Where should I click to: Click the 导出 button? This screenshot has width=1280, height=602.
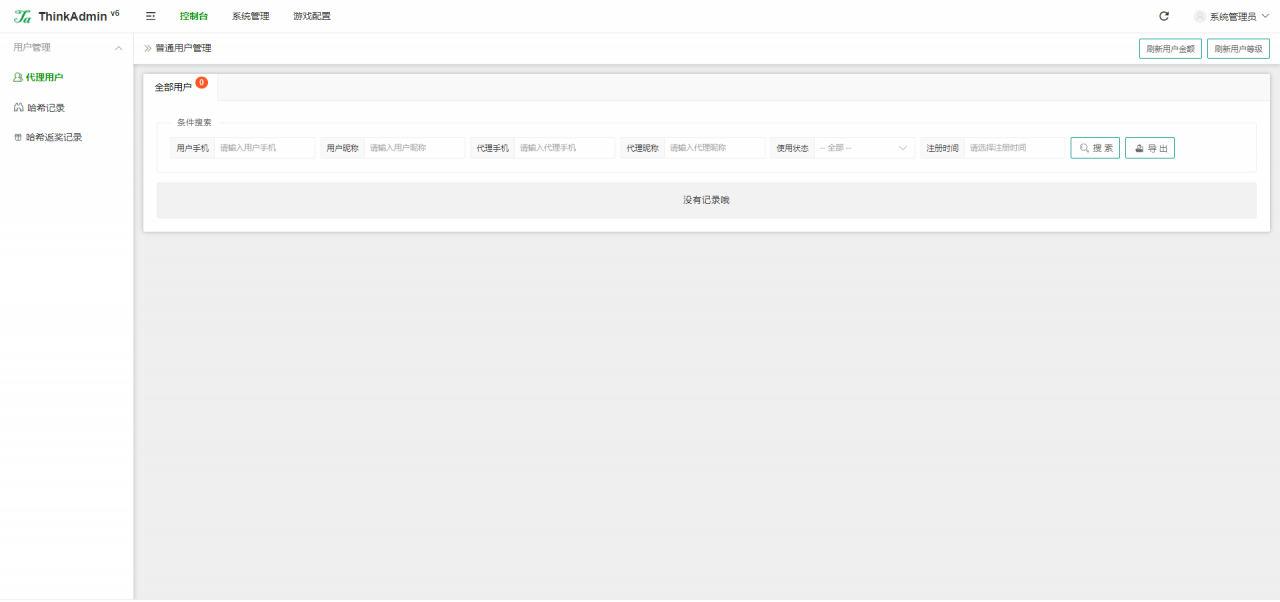(1150, 148)
